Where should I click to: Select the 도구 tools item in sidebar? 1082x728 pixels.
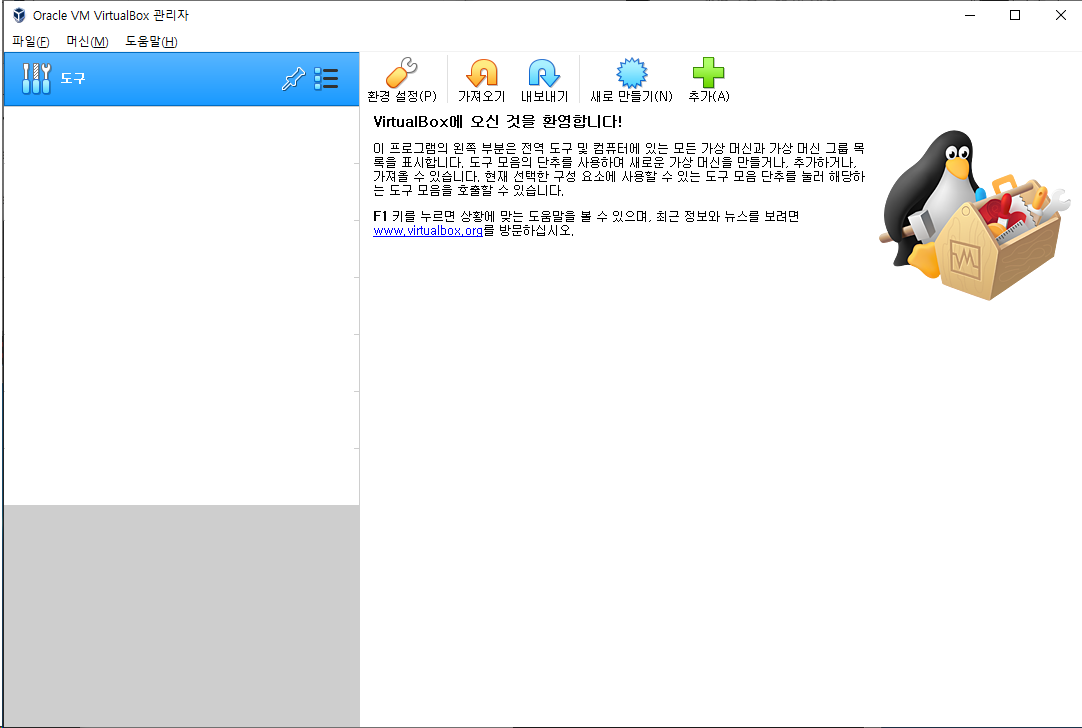click(181, 79)
